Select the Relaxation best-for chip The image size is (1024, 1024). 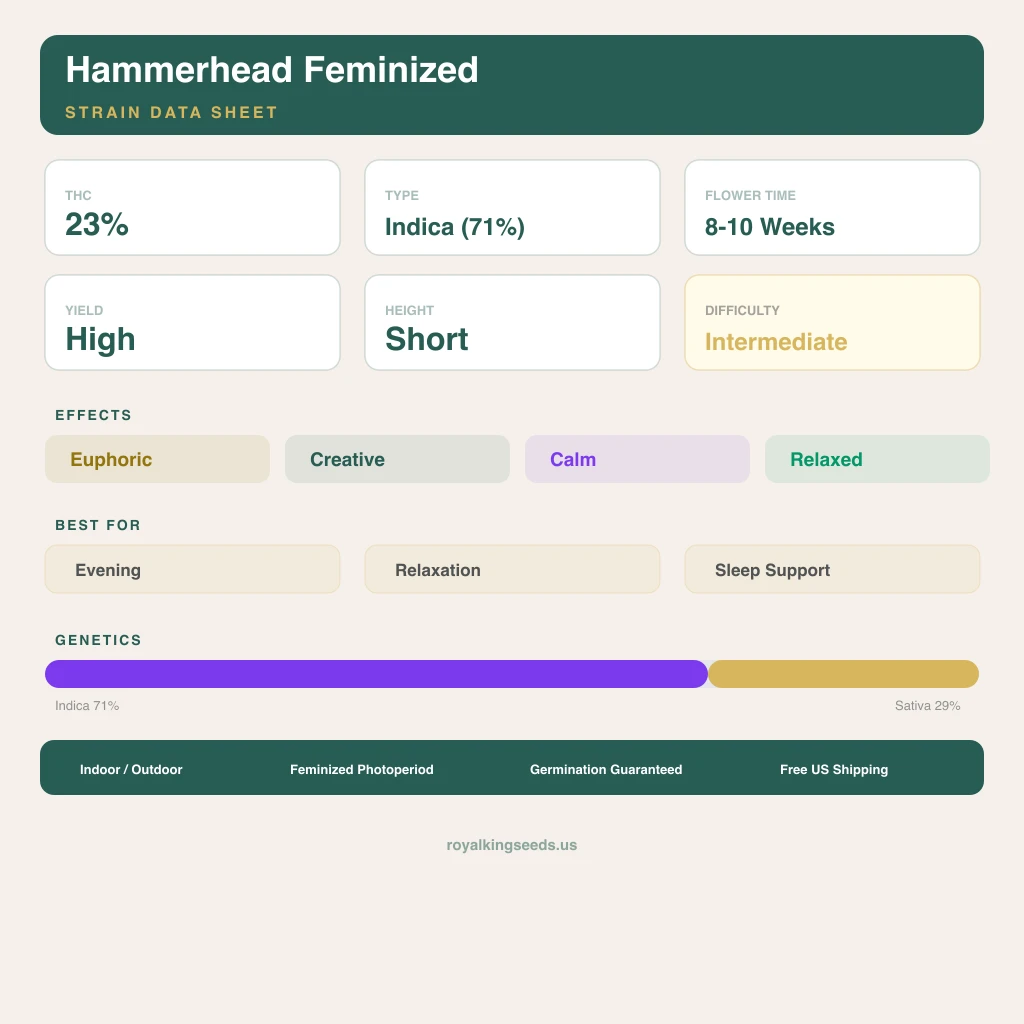click(512, 569)
